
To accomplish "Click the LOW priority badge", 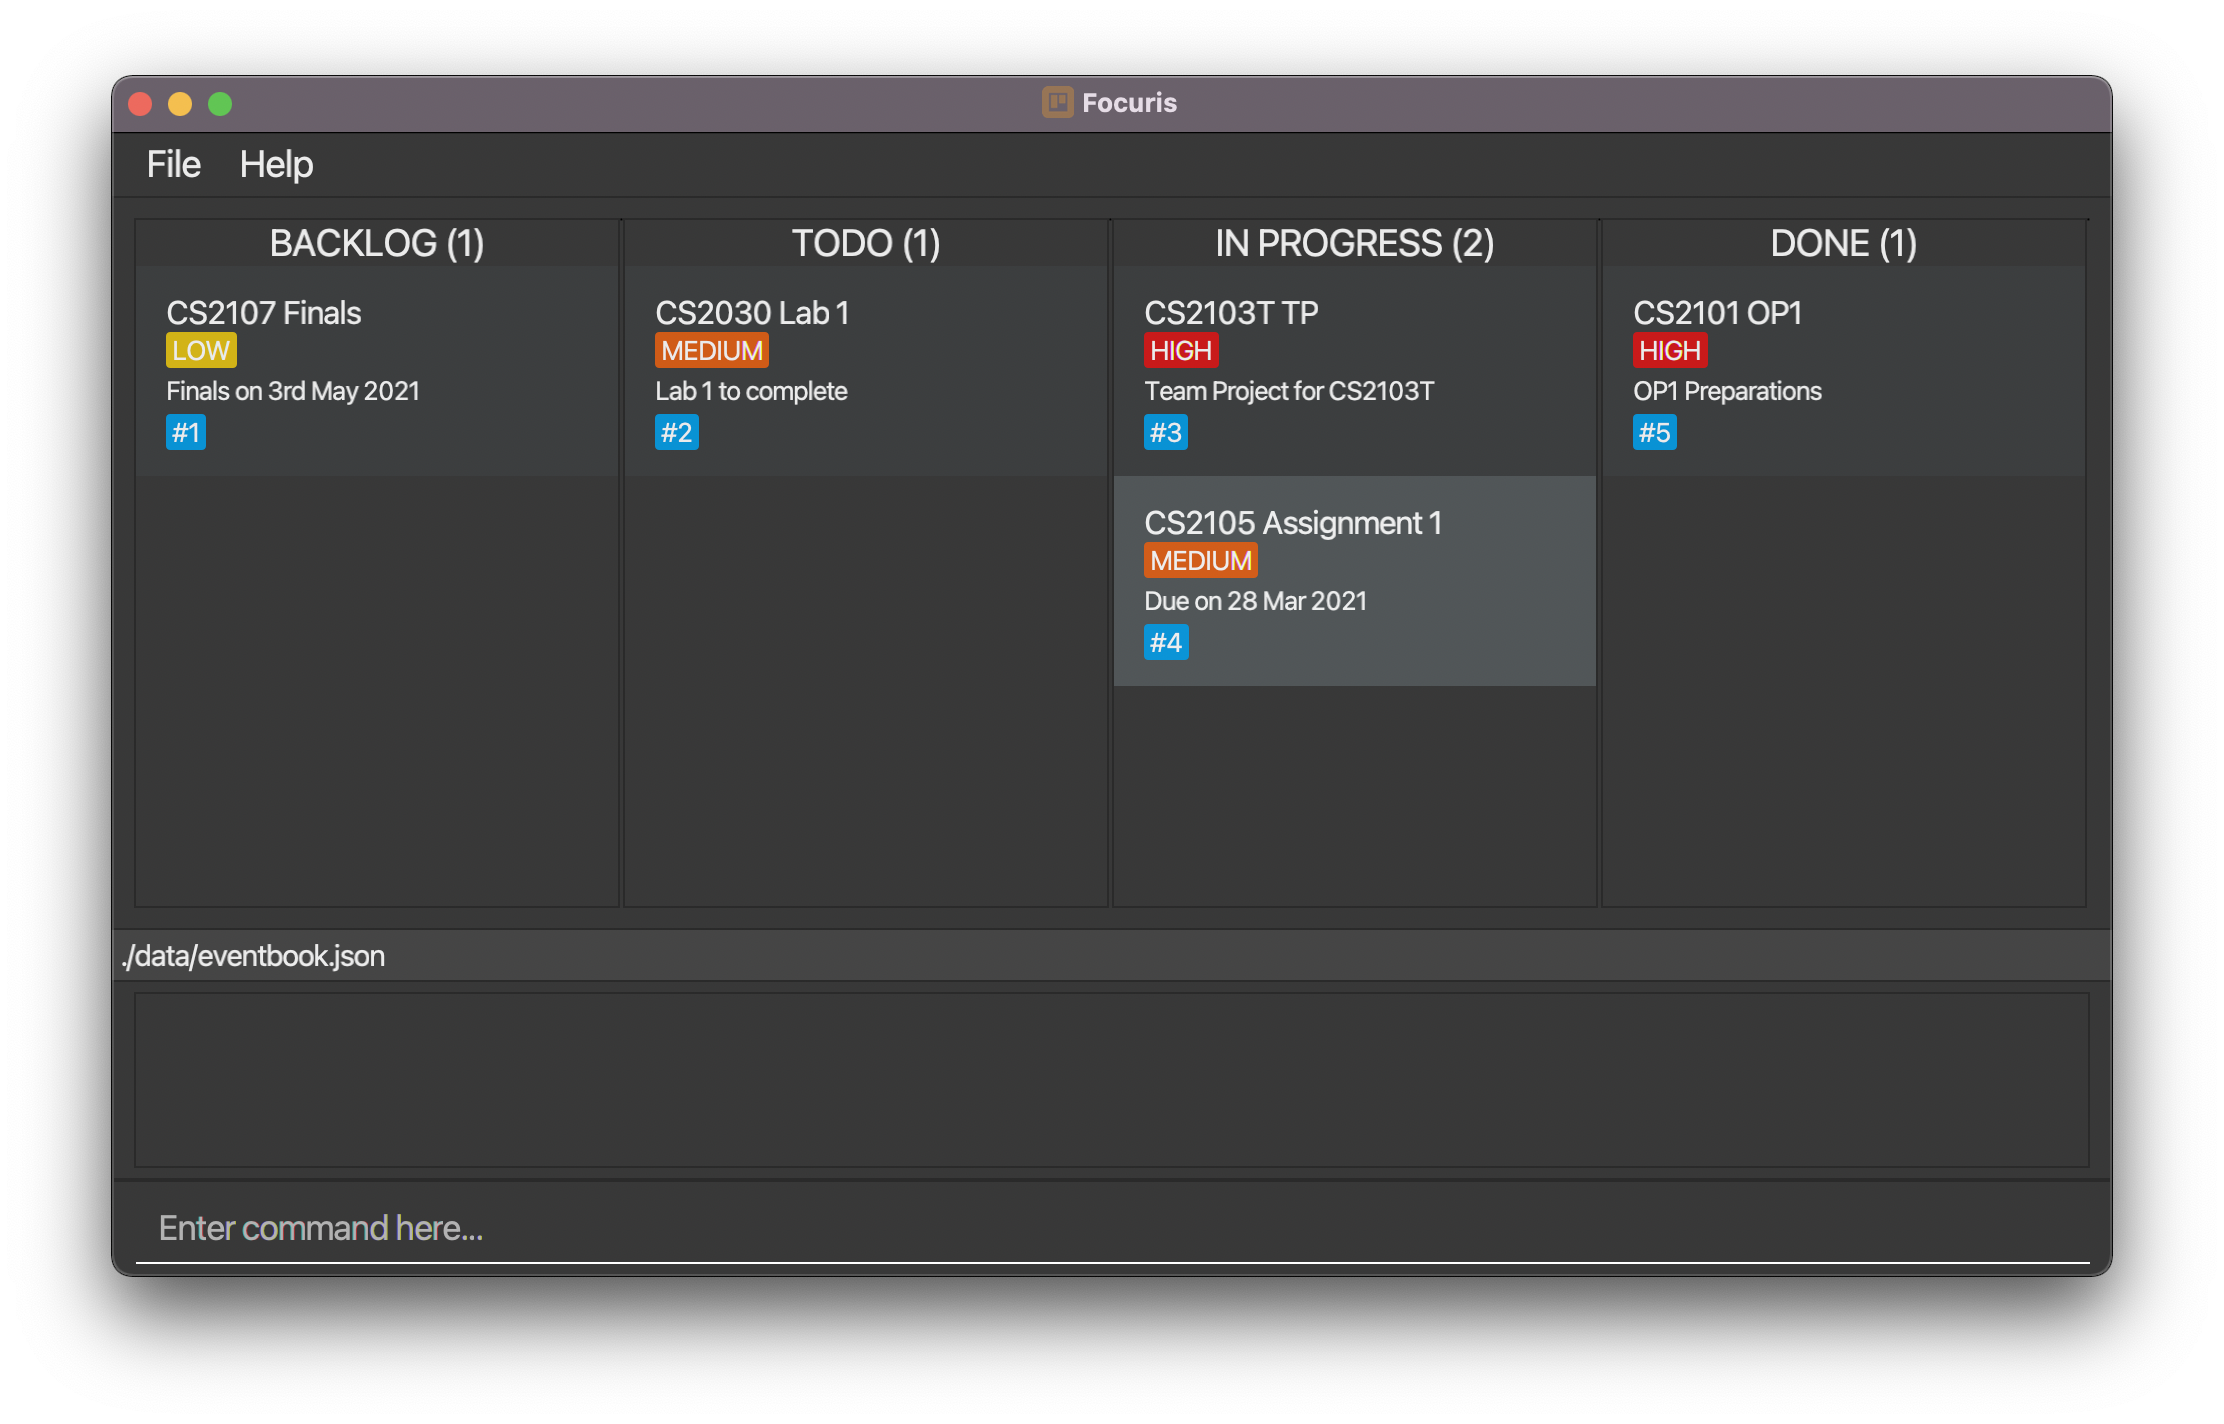I will (201, 350).
